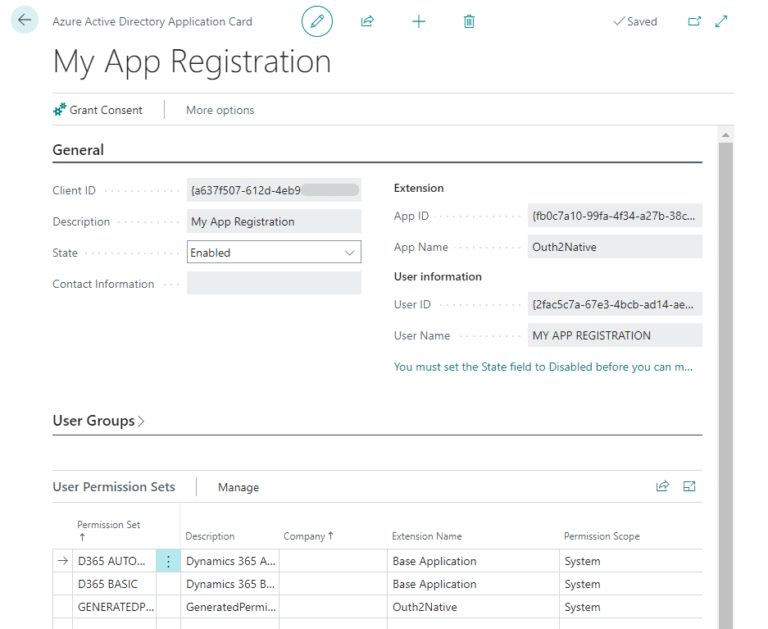Screen dimensions: 768x629
Task: Open the share icon in header
Action: [x=367, y=21]
